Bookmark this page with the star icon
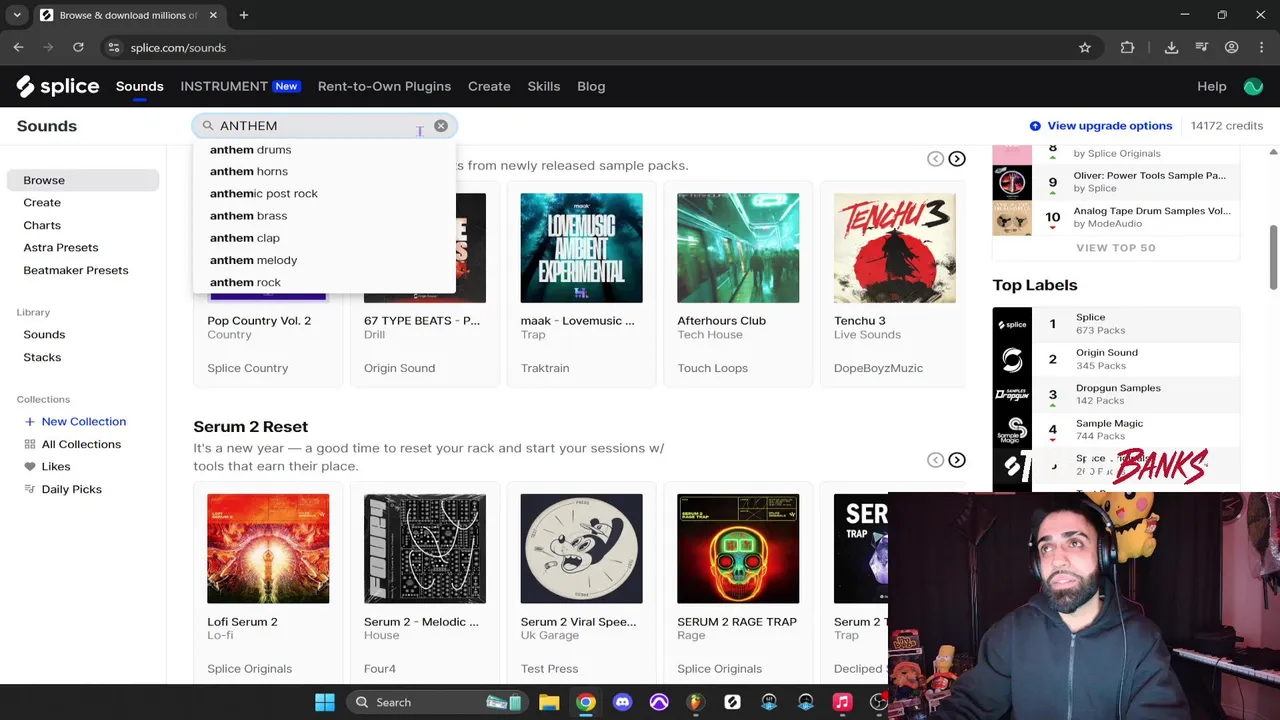The height and width of the screenshot is (720, 1280). click(1085, 47)
